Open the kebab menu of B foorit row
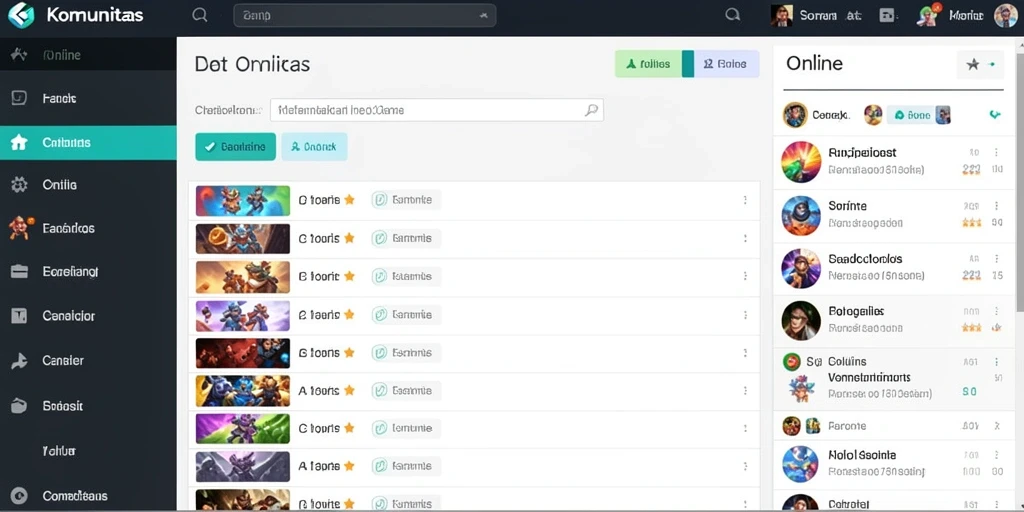Image resolution: width=1024 pixels, height=512 pixels. (745, 276)
